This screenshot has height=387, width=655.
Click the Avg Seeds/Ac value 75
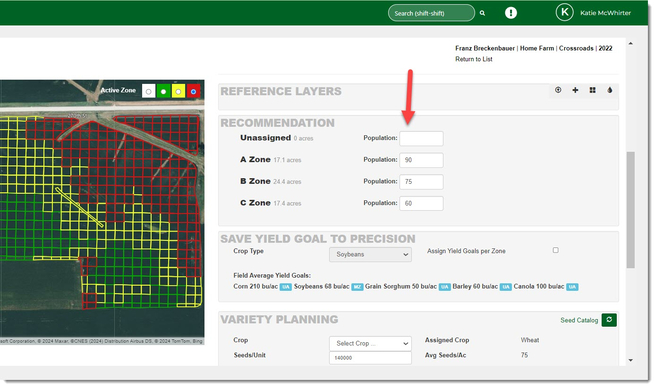pos(524,355)
